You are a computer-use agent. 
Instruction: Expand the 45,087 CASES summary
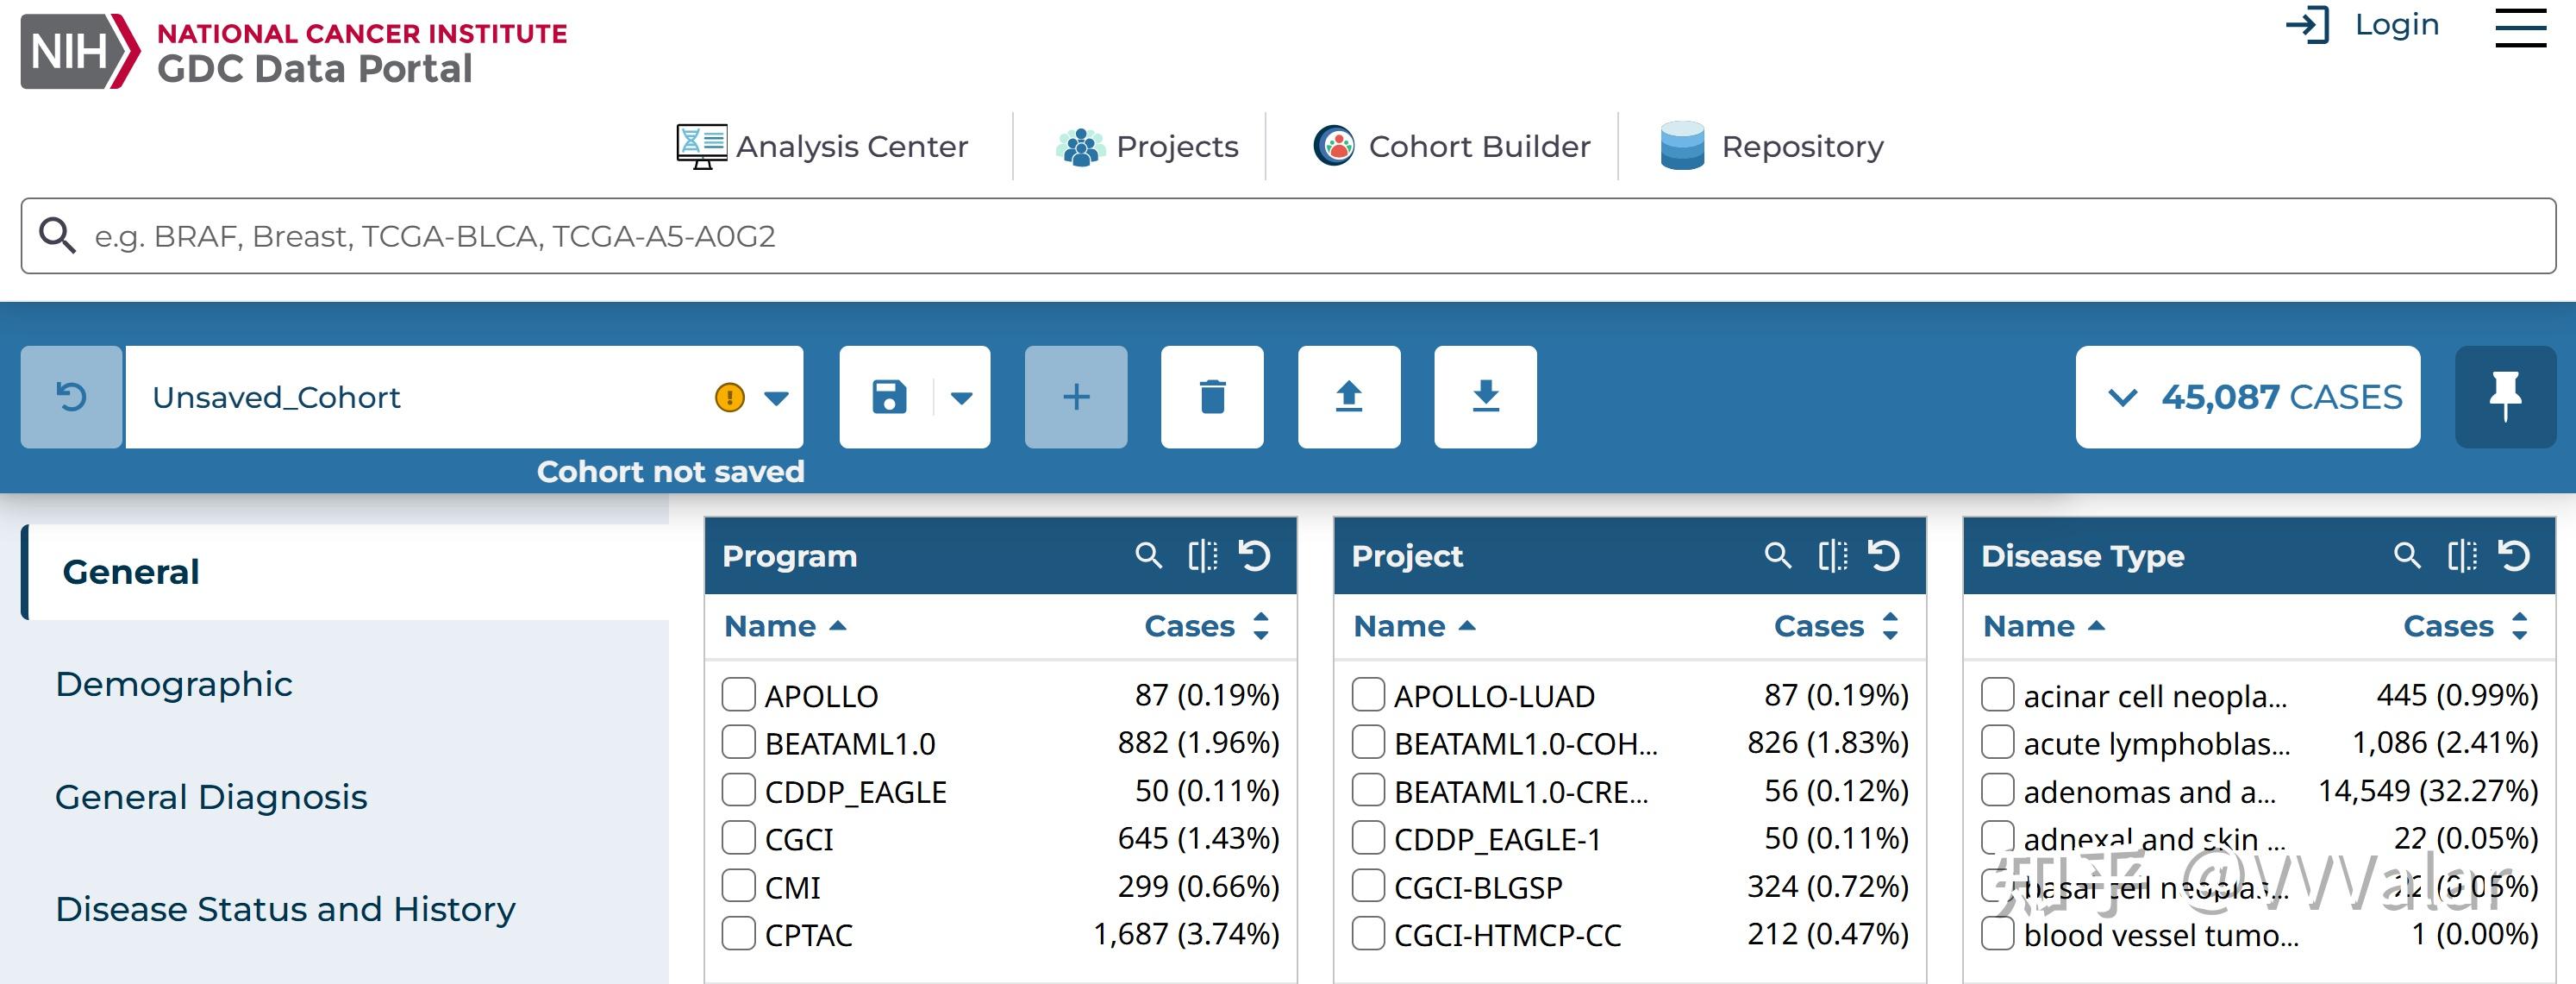tap(2248, 397)
